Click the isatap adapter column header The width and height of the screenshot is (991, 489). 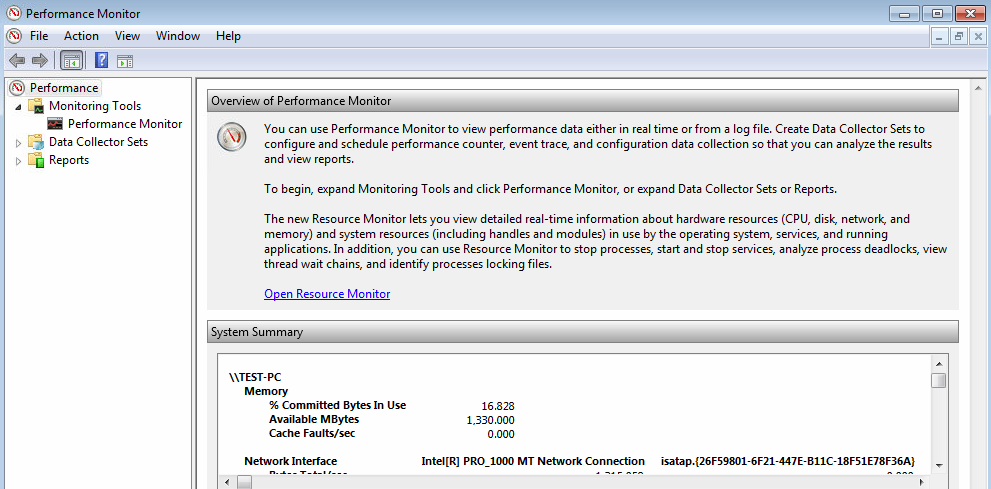click(788, 461)
